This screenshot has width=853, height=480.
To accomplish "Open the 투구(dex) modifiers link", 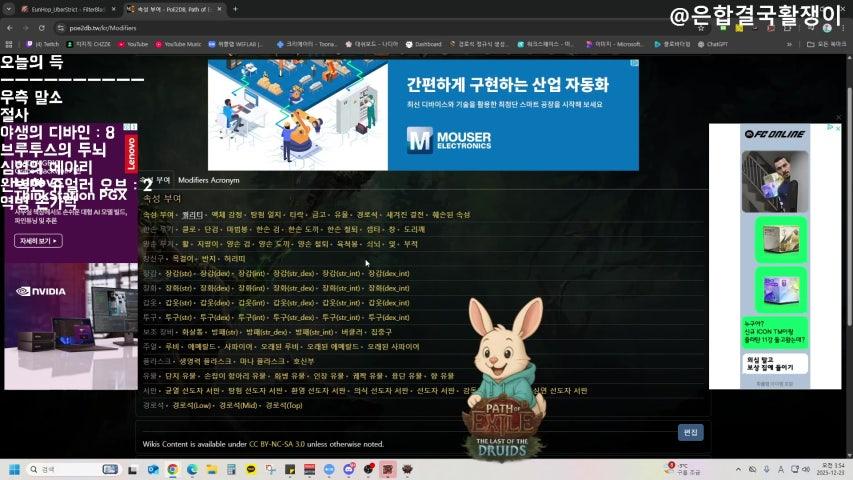I will point(214,318).
